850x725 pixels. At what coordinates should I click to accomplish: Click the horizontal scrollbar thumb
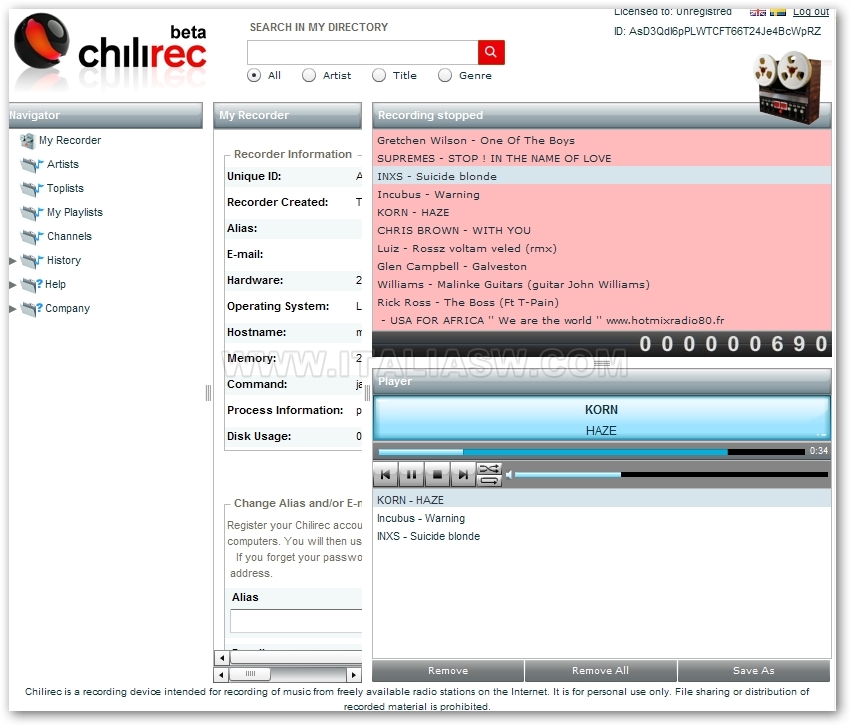pyautogui.click(x=250, y=675)
